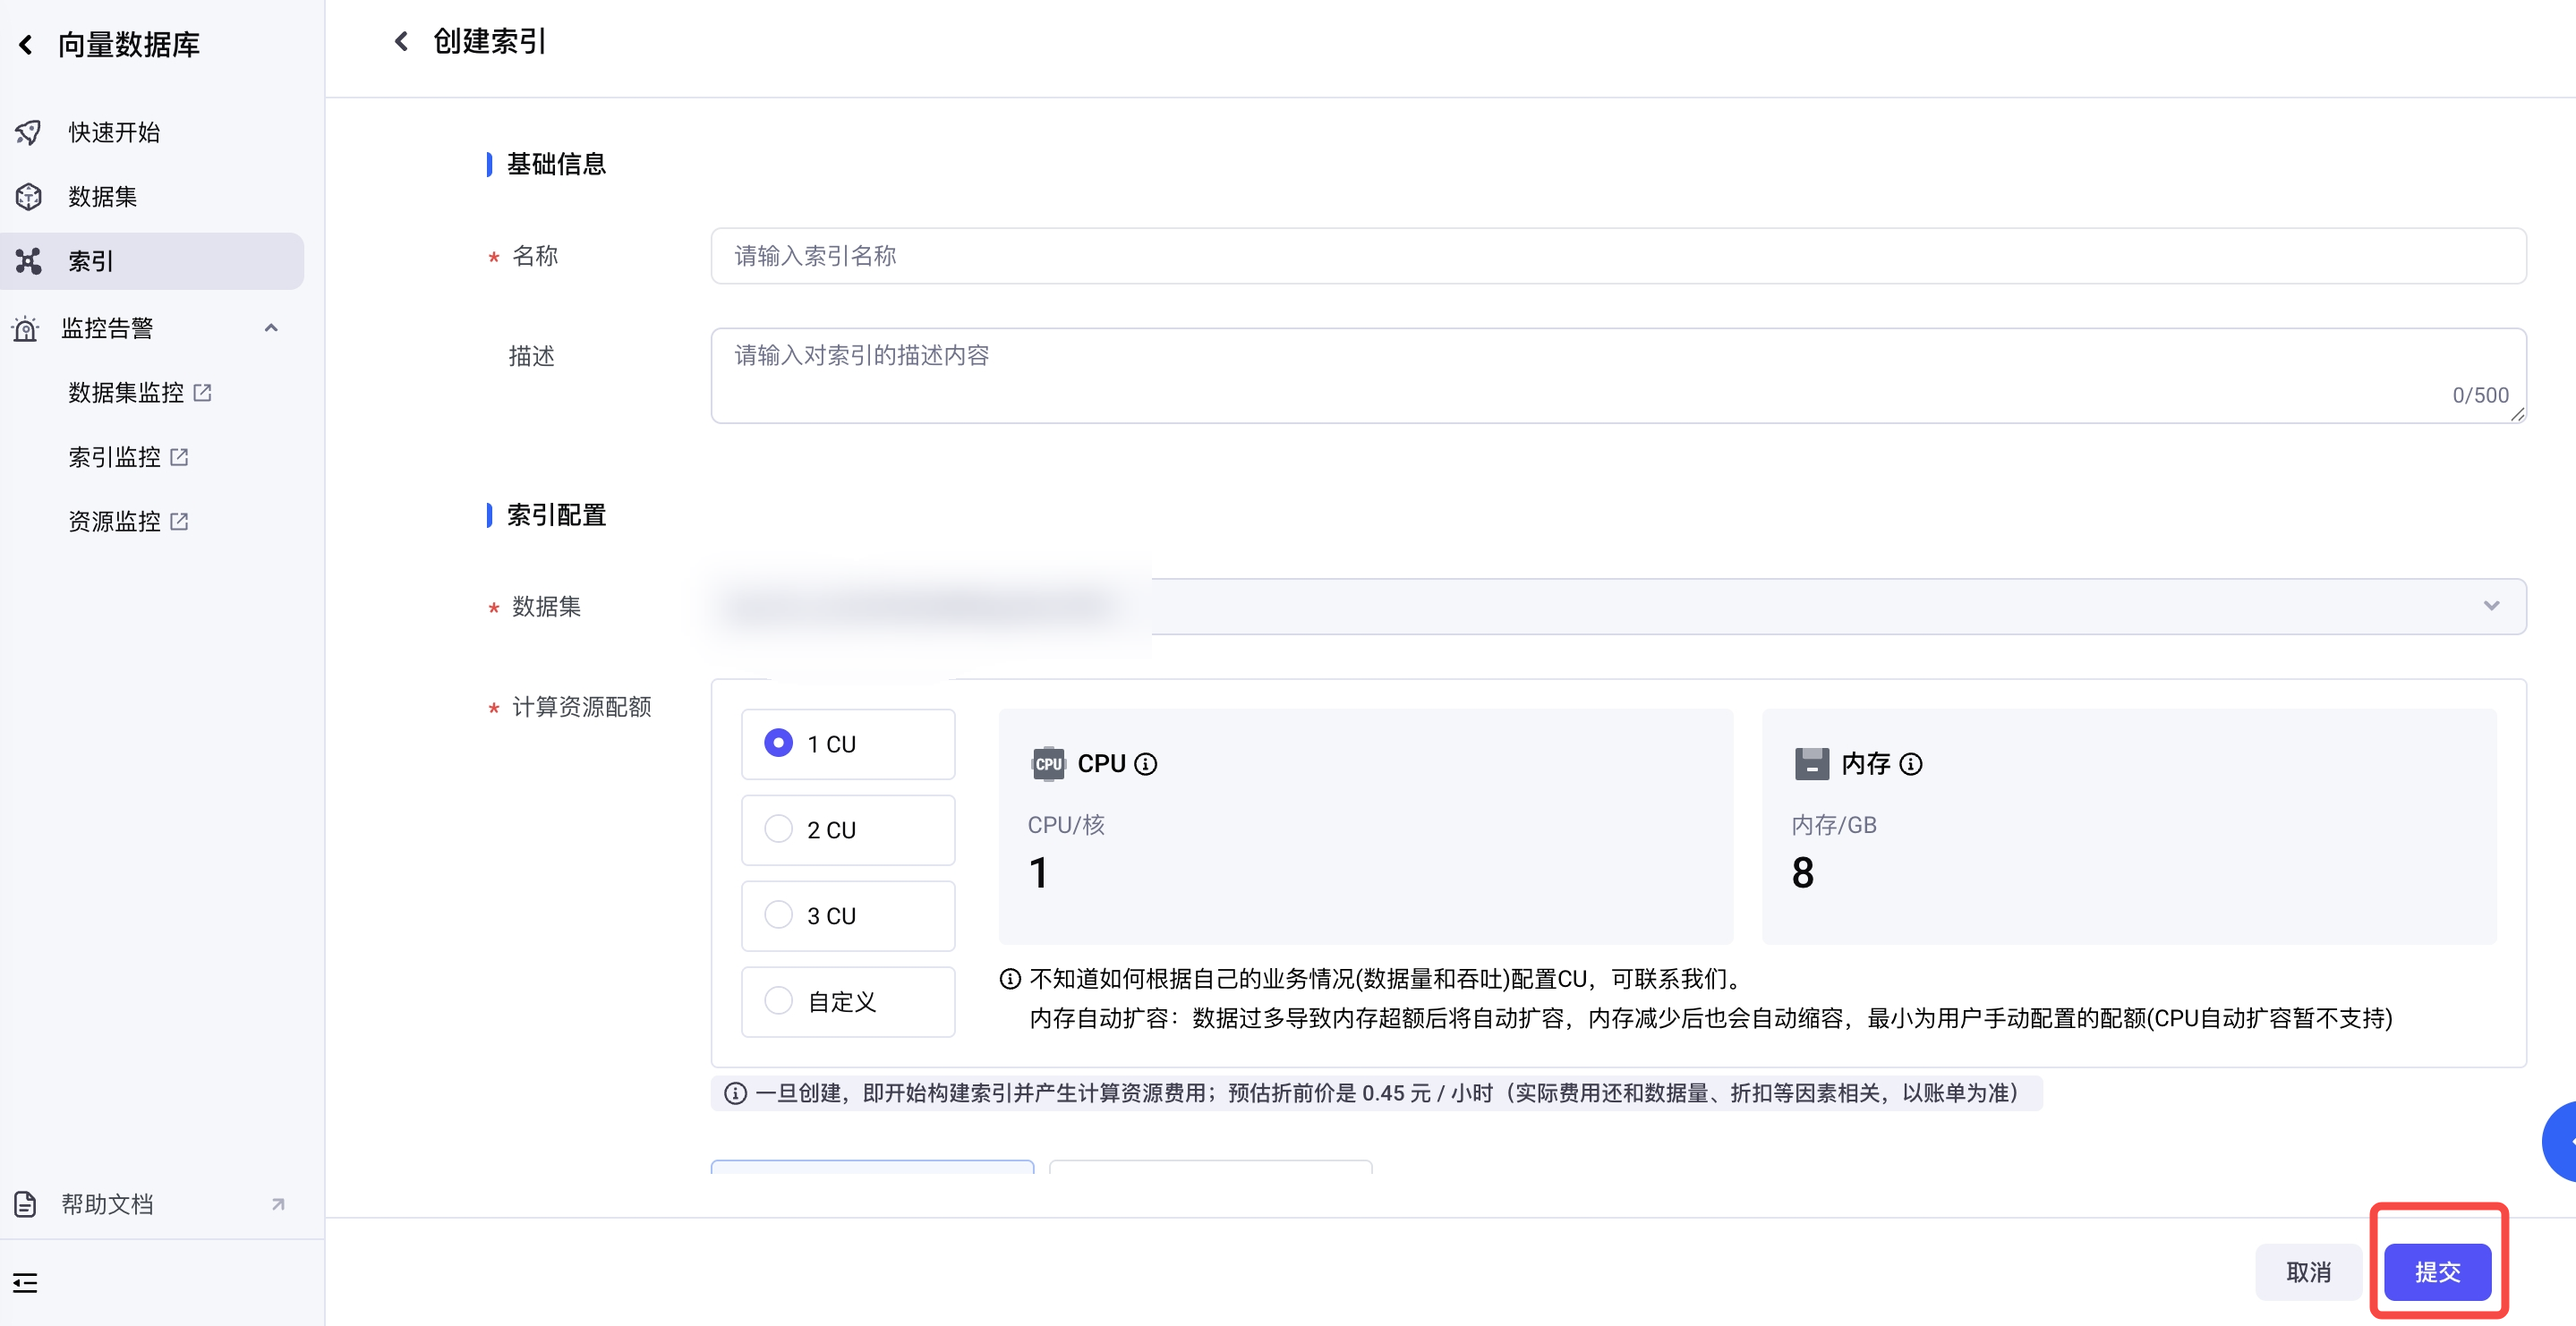This screenshot has width=2576, height=1326.
Task: Click the 帮助文档 external arrow icon
Action: coord(278,1204)
